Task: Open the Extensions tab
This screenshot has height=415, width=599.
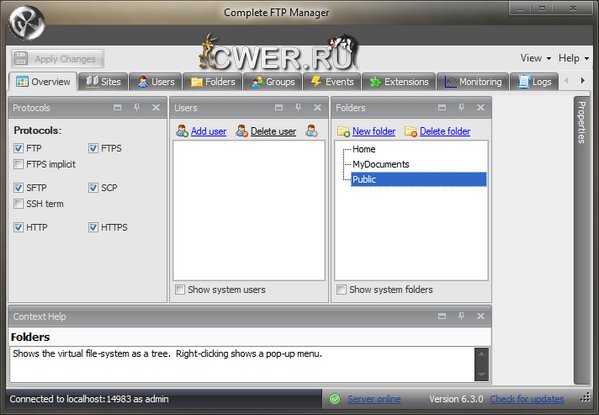Action: [x=399, y=81]
